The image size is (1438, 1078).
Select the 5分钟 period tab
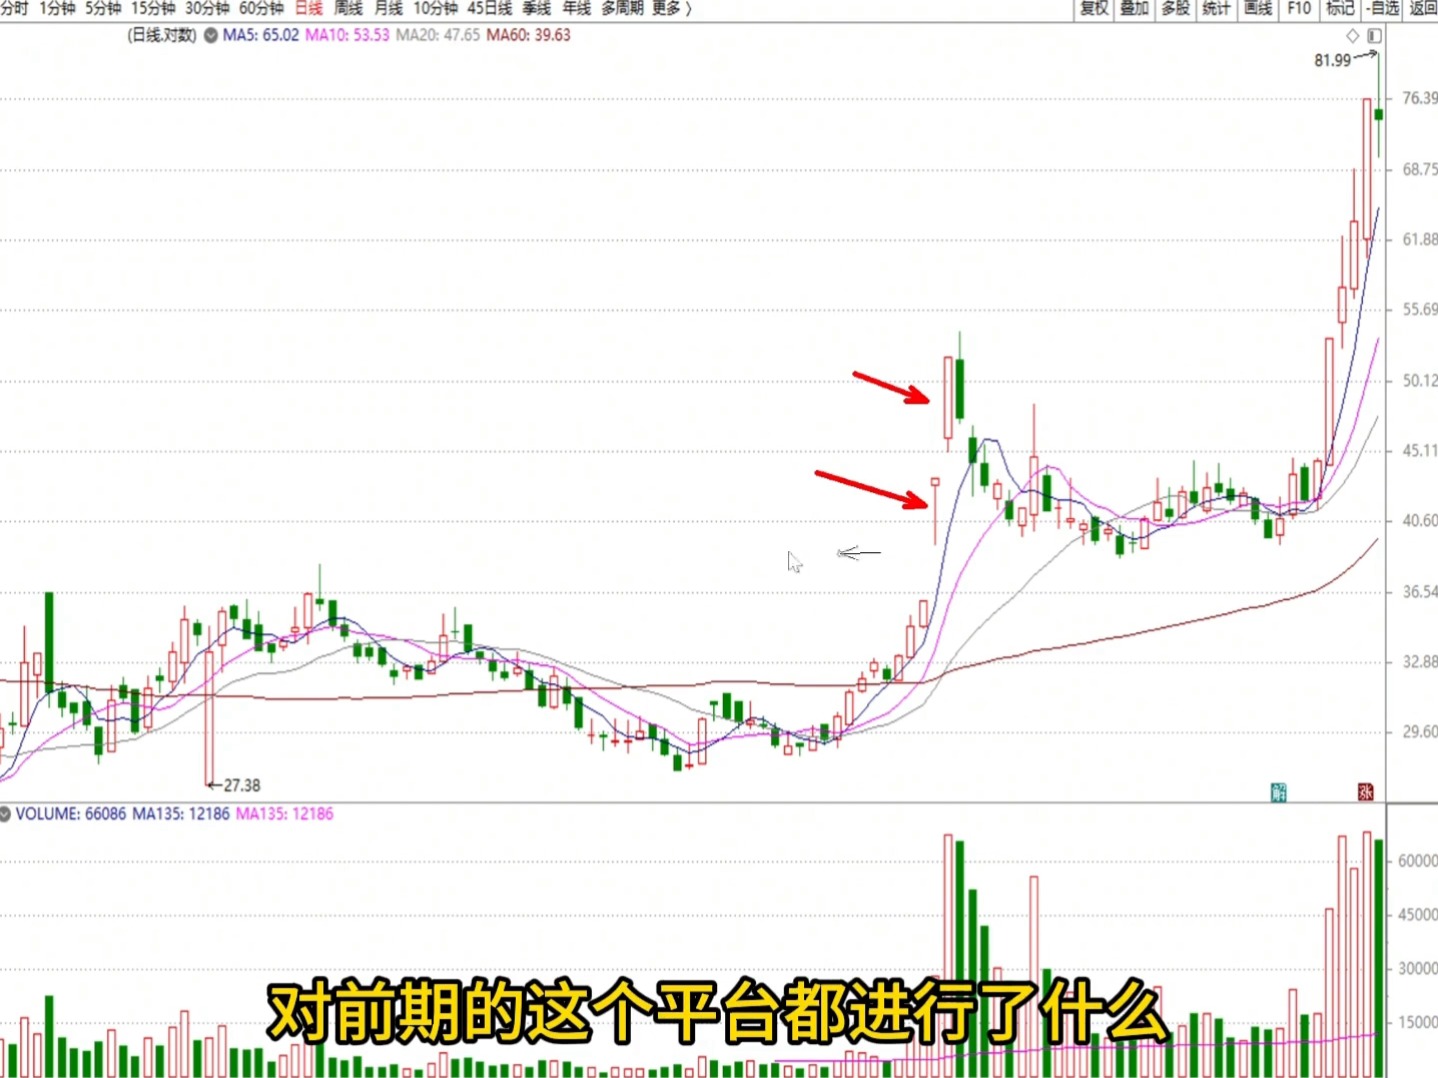103,8
